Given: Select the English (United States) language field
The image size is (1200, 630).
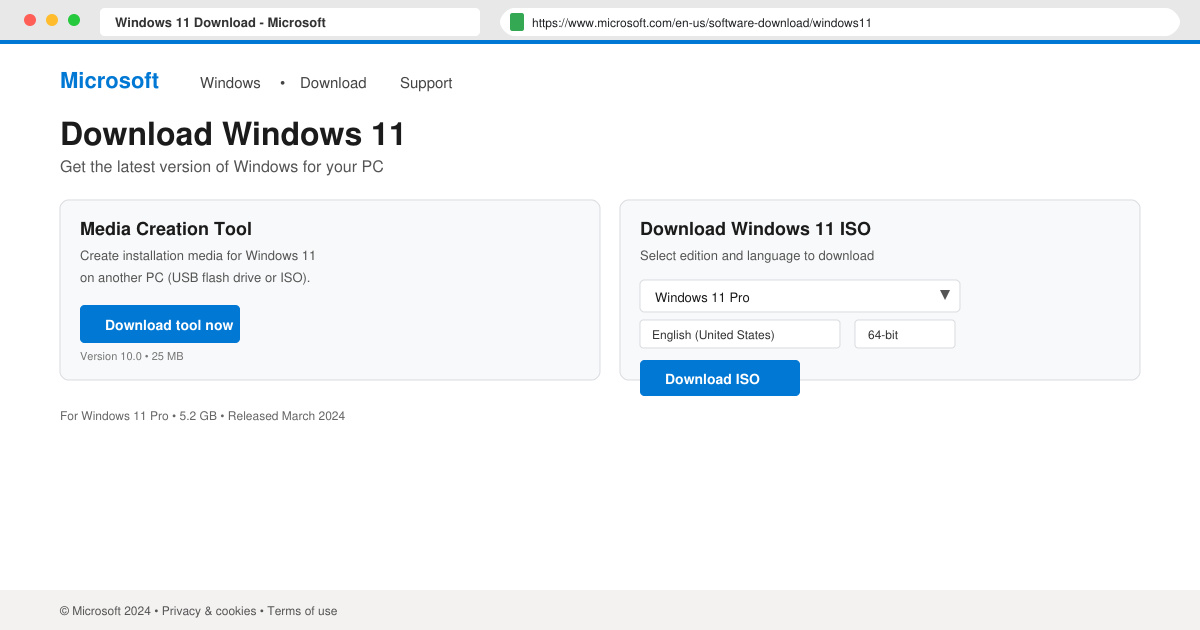Looking at the screenshot, I should (740, 334).
